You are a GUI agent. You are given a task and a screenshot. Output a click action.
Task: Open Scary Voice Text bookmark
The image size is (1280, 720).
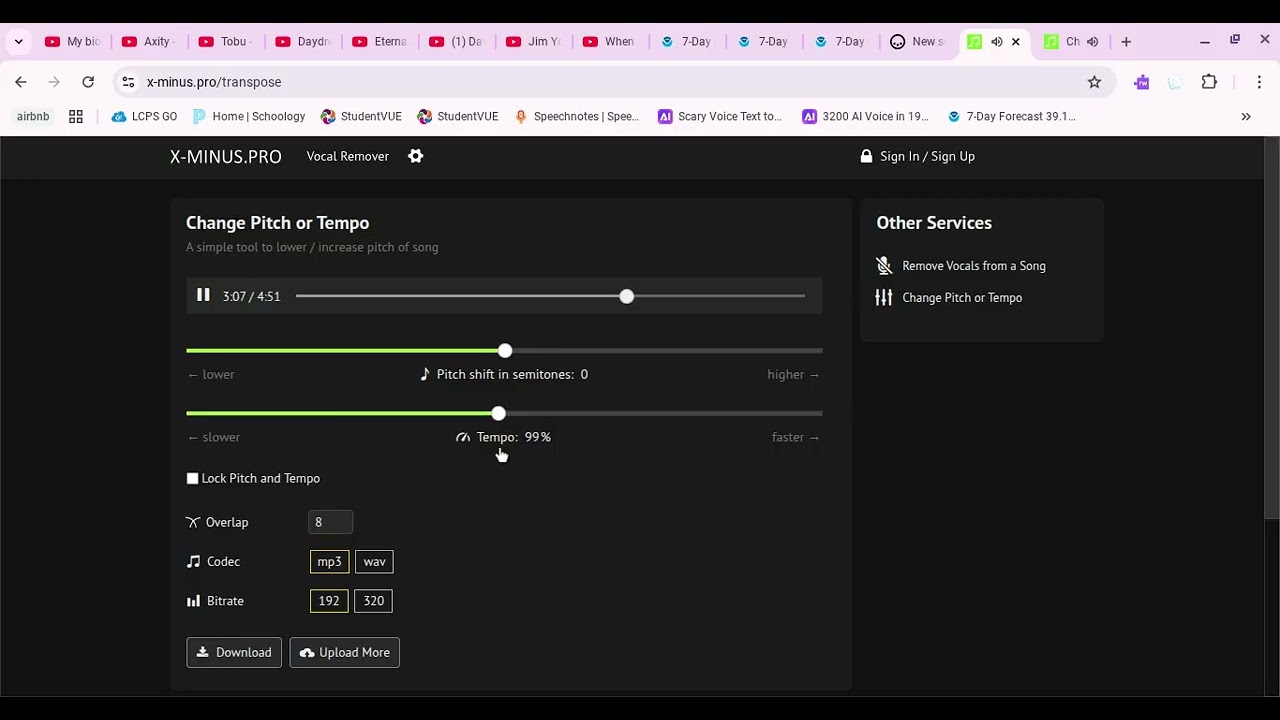(x=720, y=117)
